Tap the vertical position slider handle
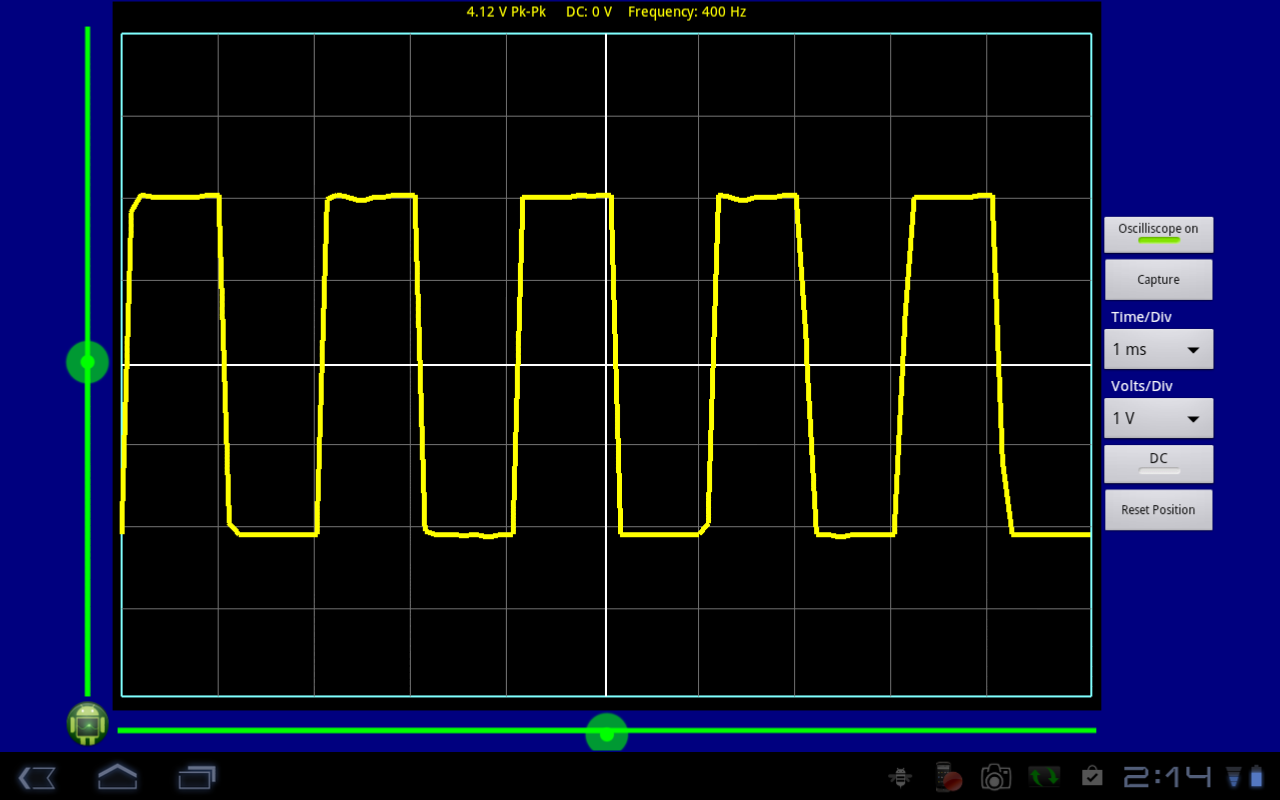This screenshot has height=800, width=1280. point(87,361)
